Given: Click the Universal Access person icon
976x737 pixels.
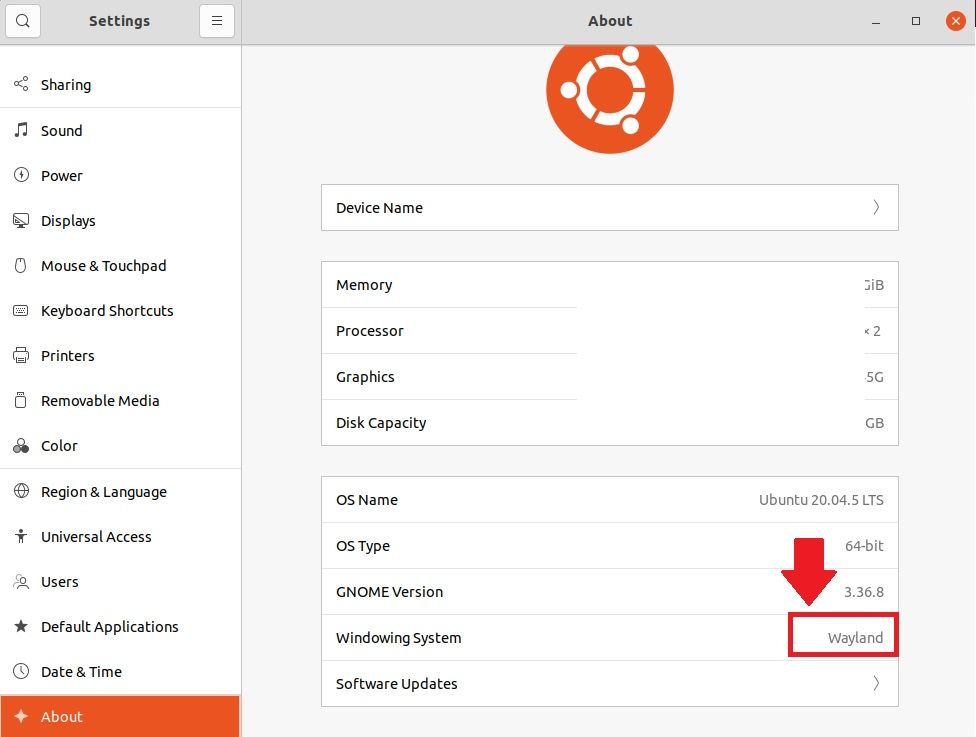Looking at the screenshot, I should (x=21, y=536).
